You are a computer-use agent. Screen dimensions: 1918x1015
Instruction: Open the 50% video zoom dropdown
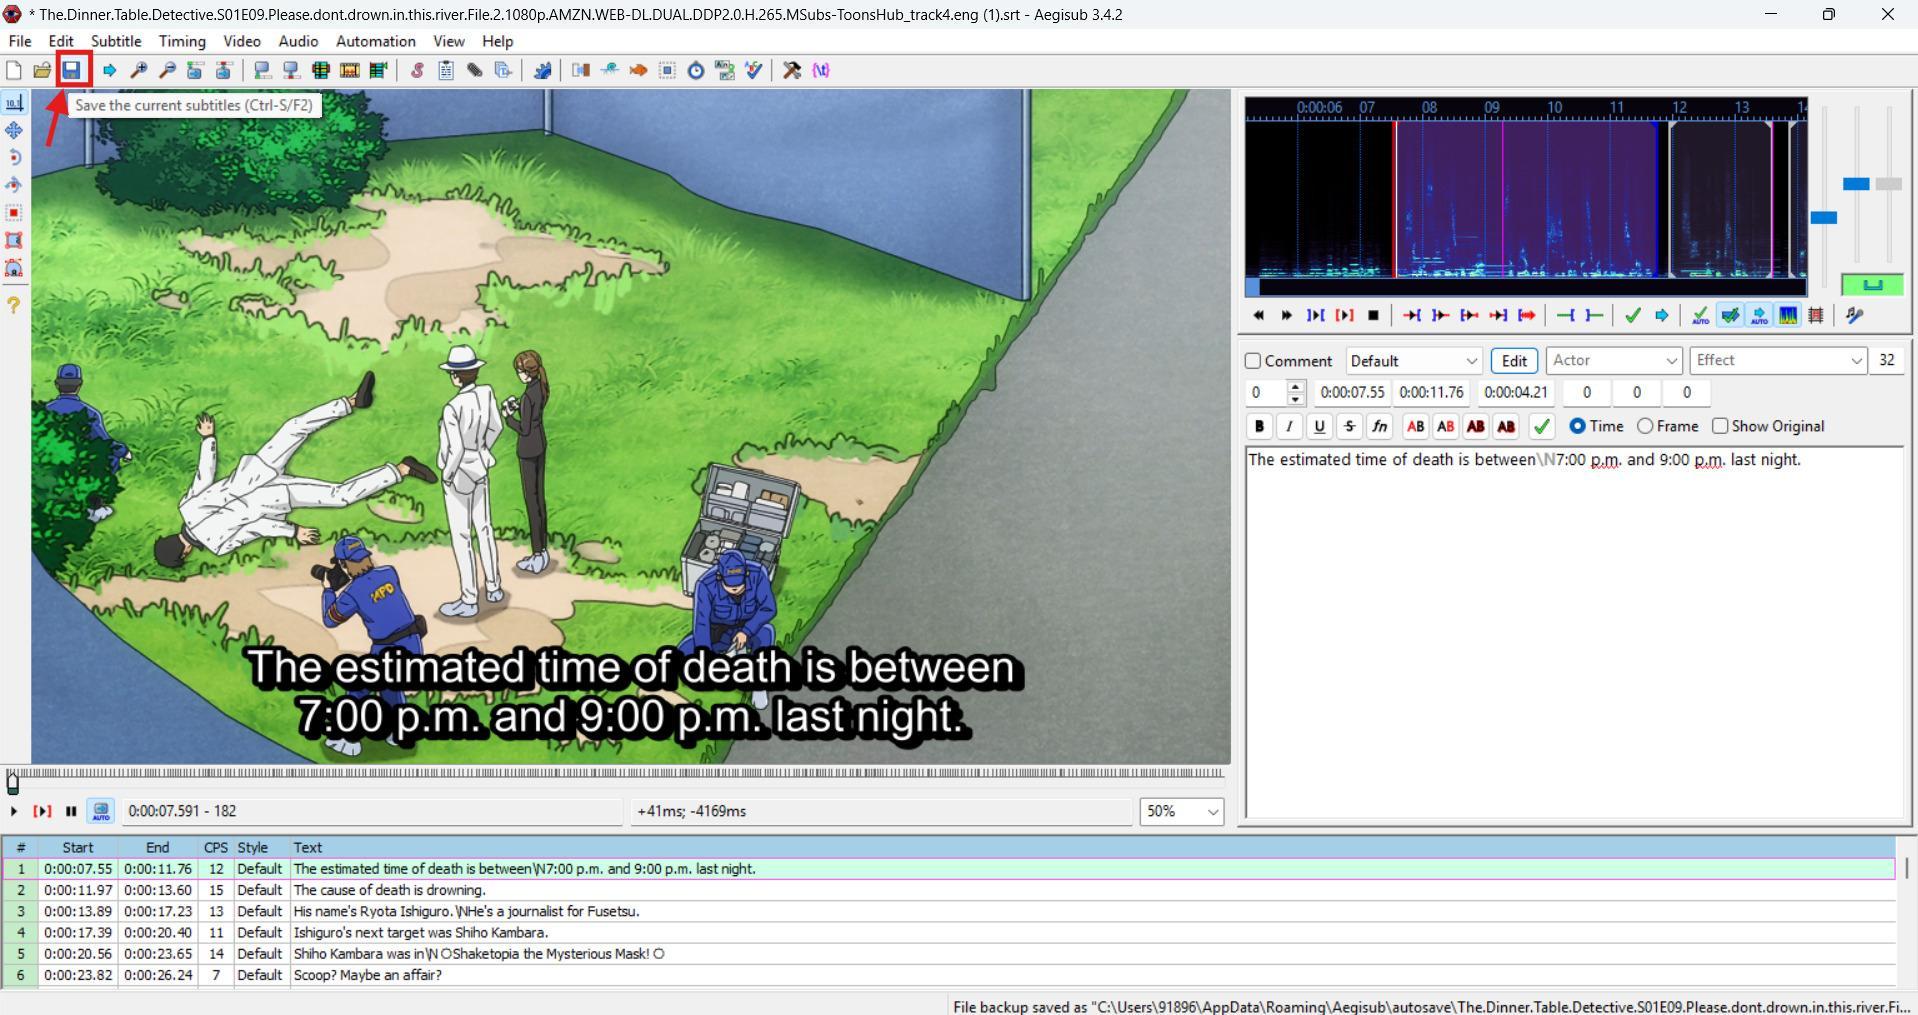pyautogui.click(x=1182, y=811)
